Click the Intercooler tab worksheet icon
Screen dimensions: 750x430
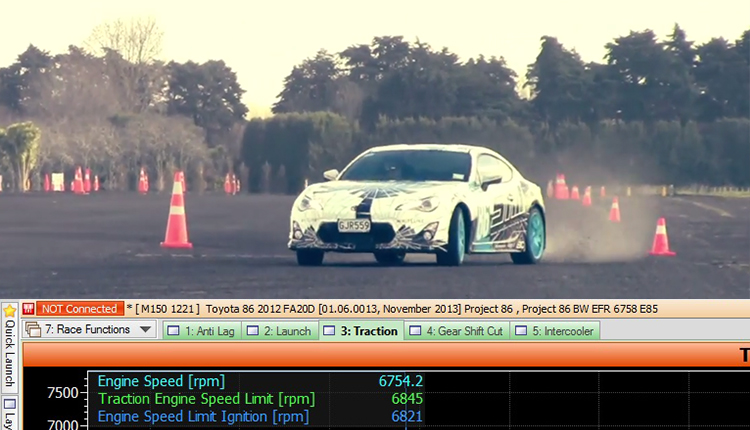[x=521, y=331]
